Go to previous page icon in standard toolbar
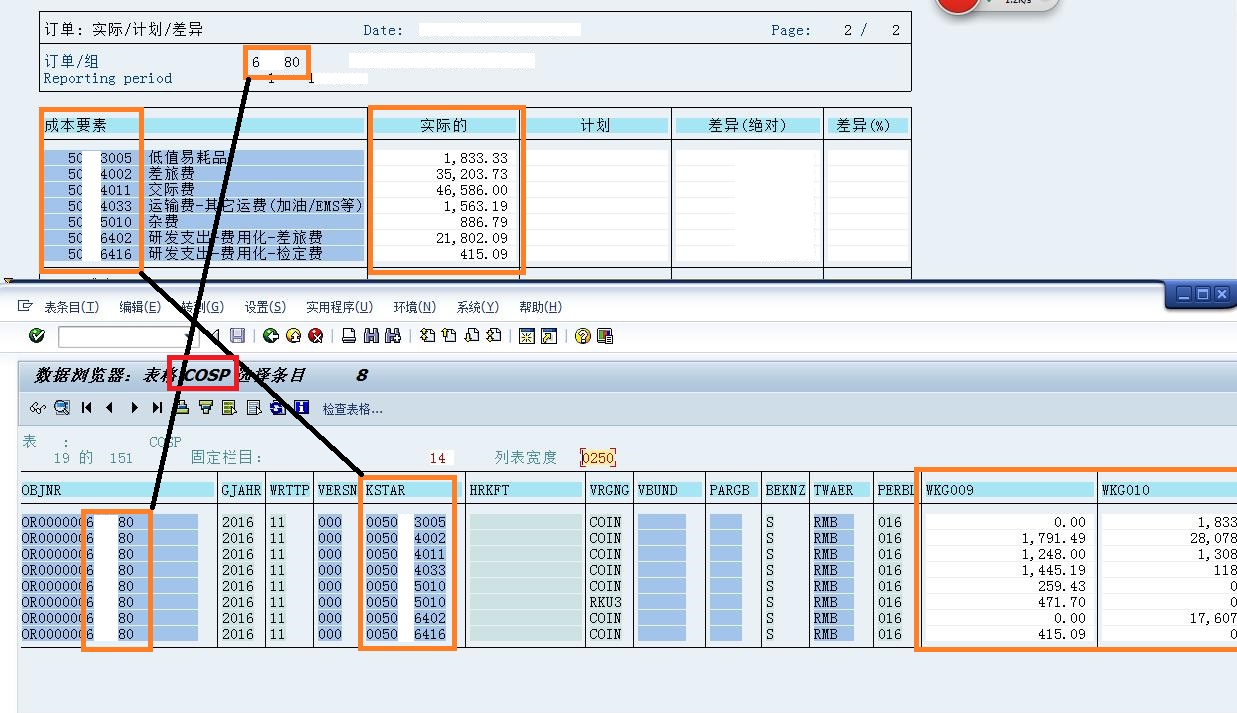 [x=449, y=336]
